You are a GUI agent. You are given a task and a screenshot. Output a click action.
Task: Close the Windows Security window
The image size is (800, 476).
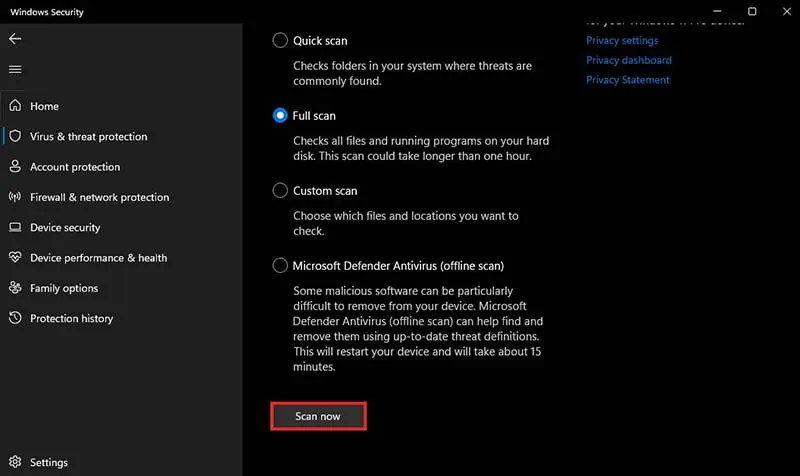(x=787, y=11)
